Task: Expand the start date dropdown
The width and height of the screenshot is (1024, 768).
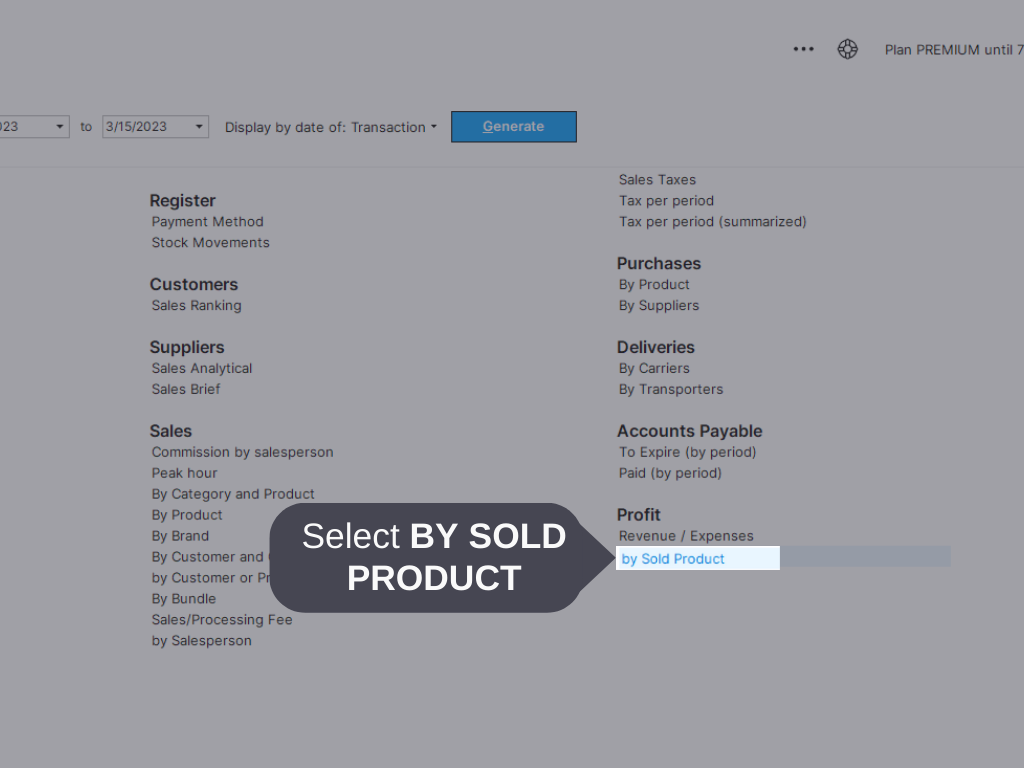Action: [58, 126]
